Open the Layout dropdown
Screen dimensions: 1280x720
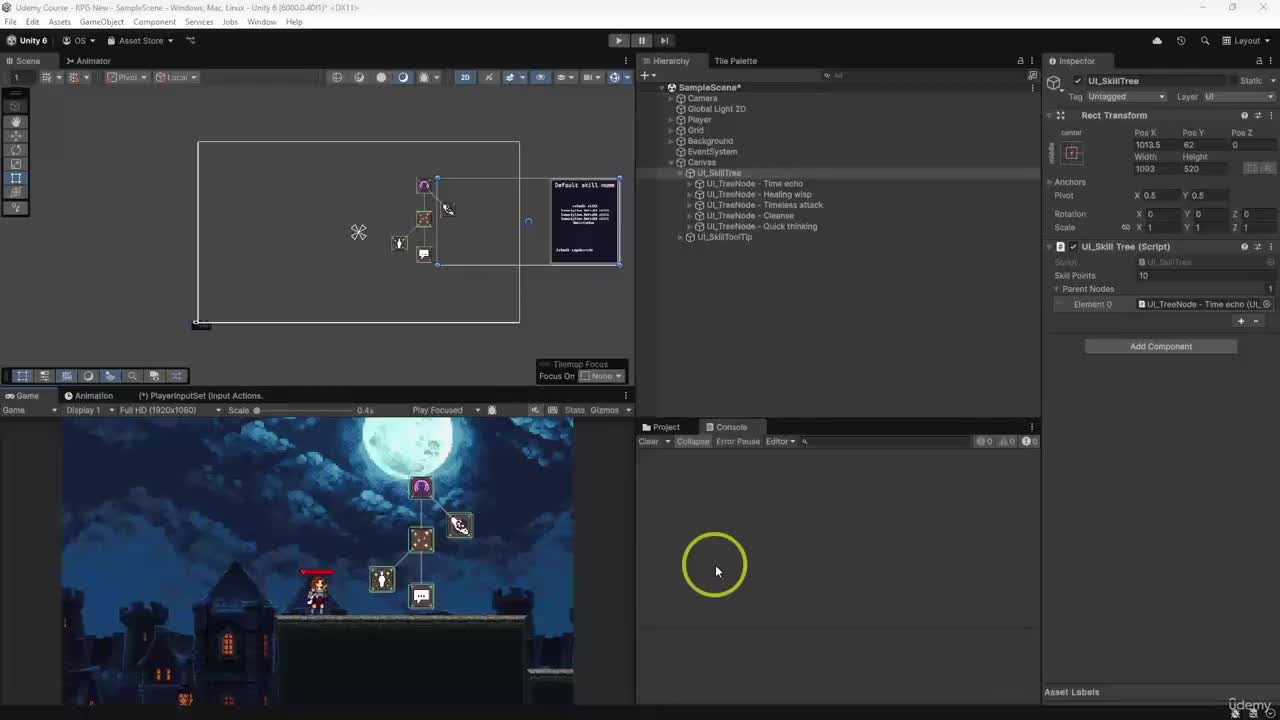[x=1246, y=41]
